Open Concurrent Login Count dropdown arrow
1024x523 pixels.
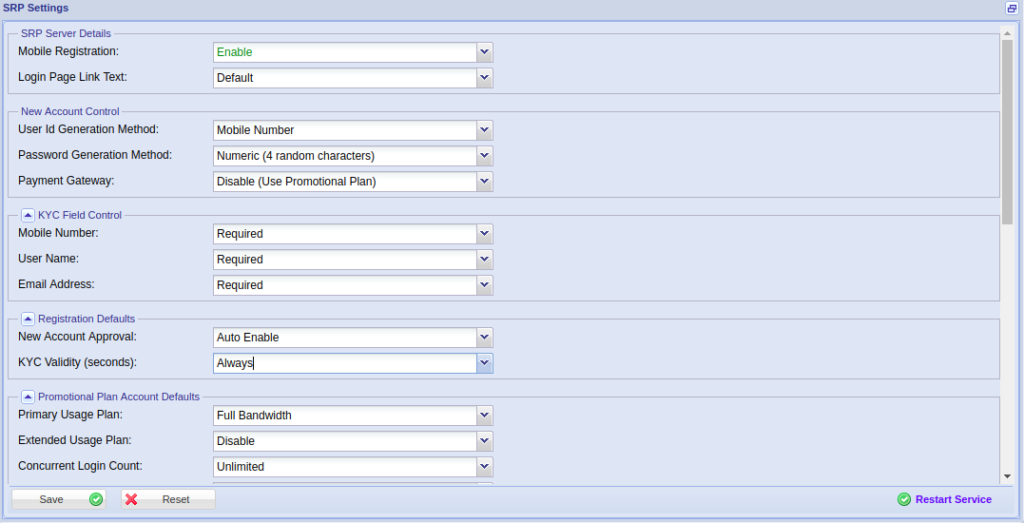pyautogui.click(x=484, y=467)
